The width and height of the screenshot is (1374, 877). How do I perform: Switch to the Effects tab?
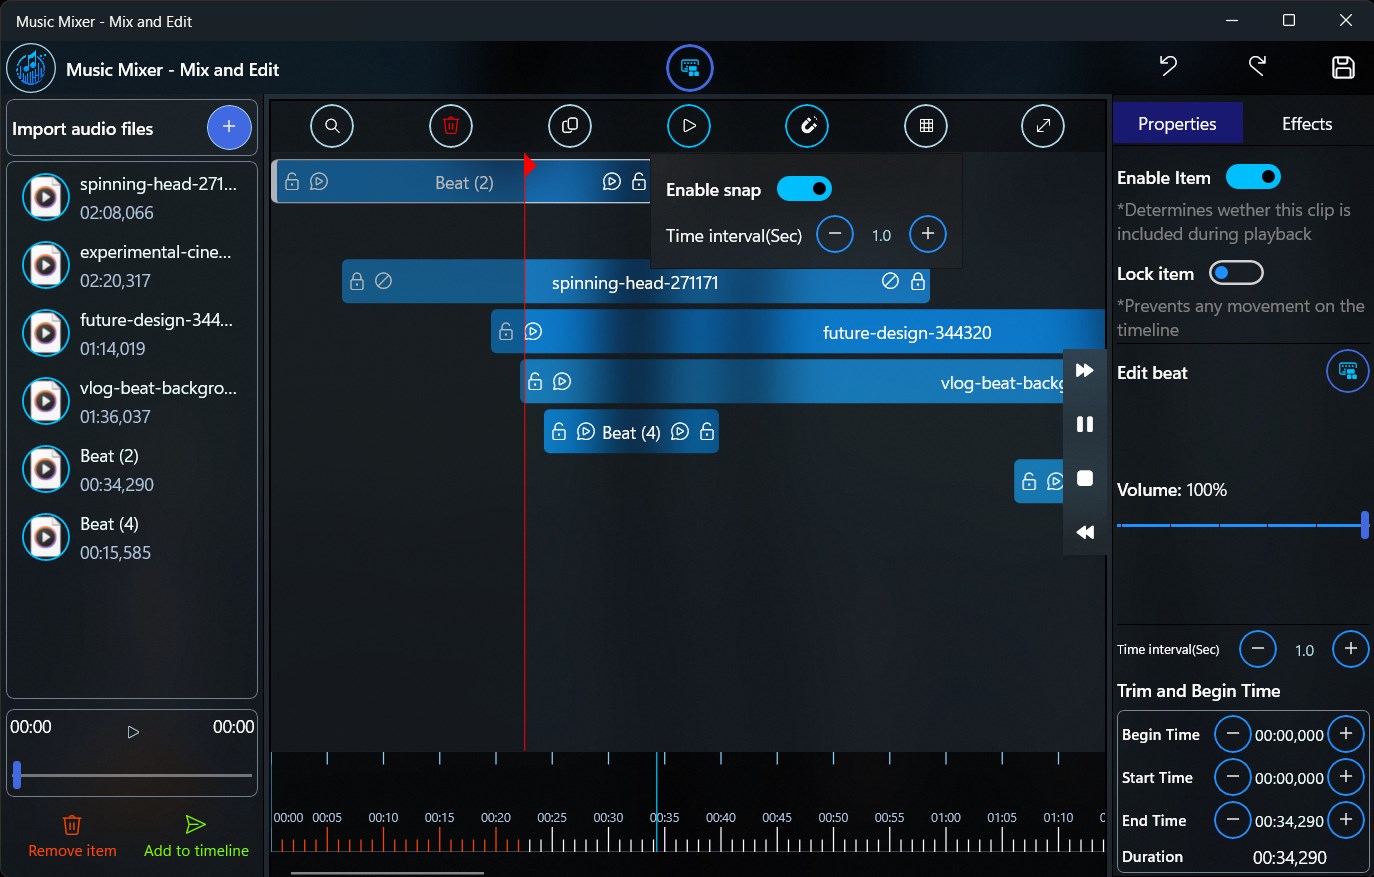point(1306,123)
